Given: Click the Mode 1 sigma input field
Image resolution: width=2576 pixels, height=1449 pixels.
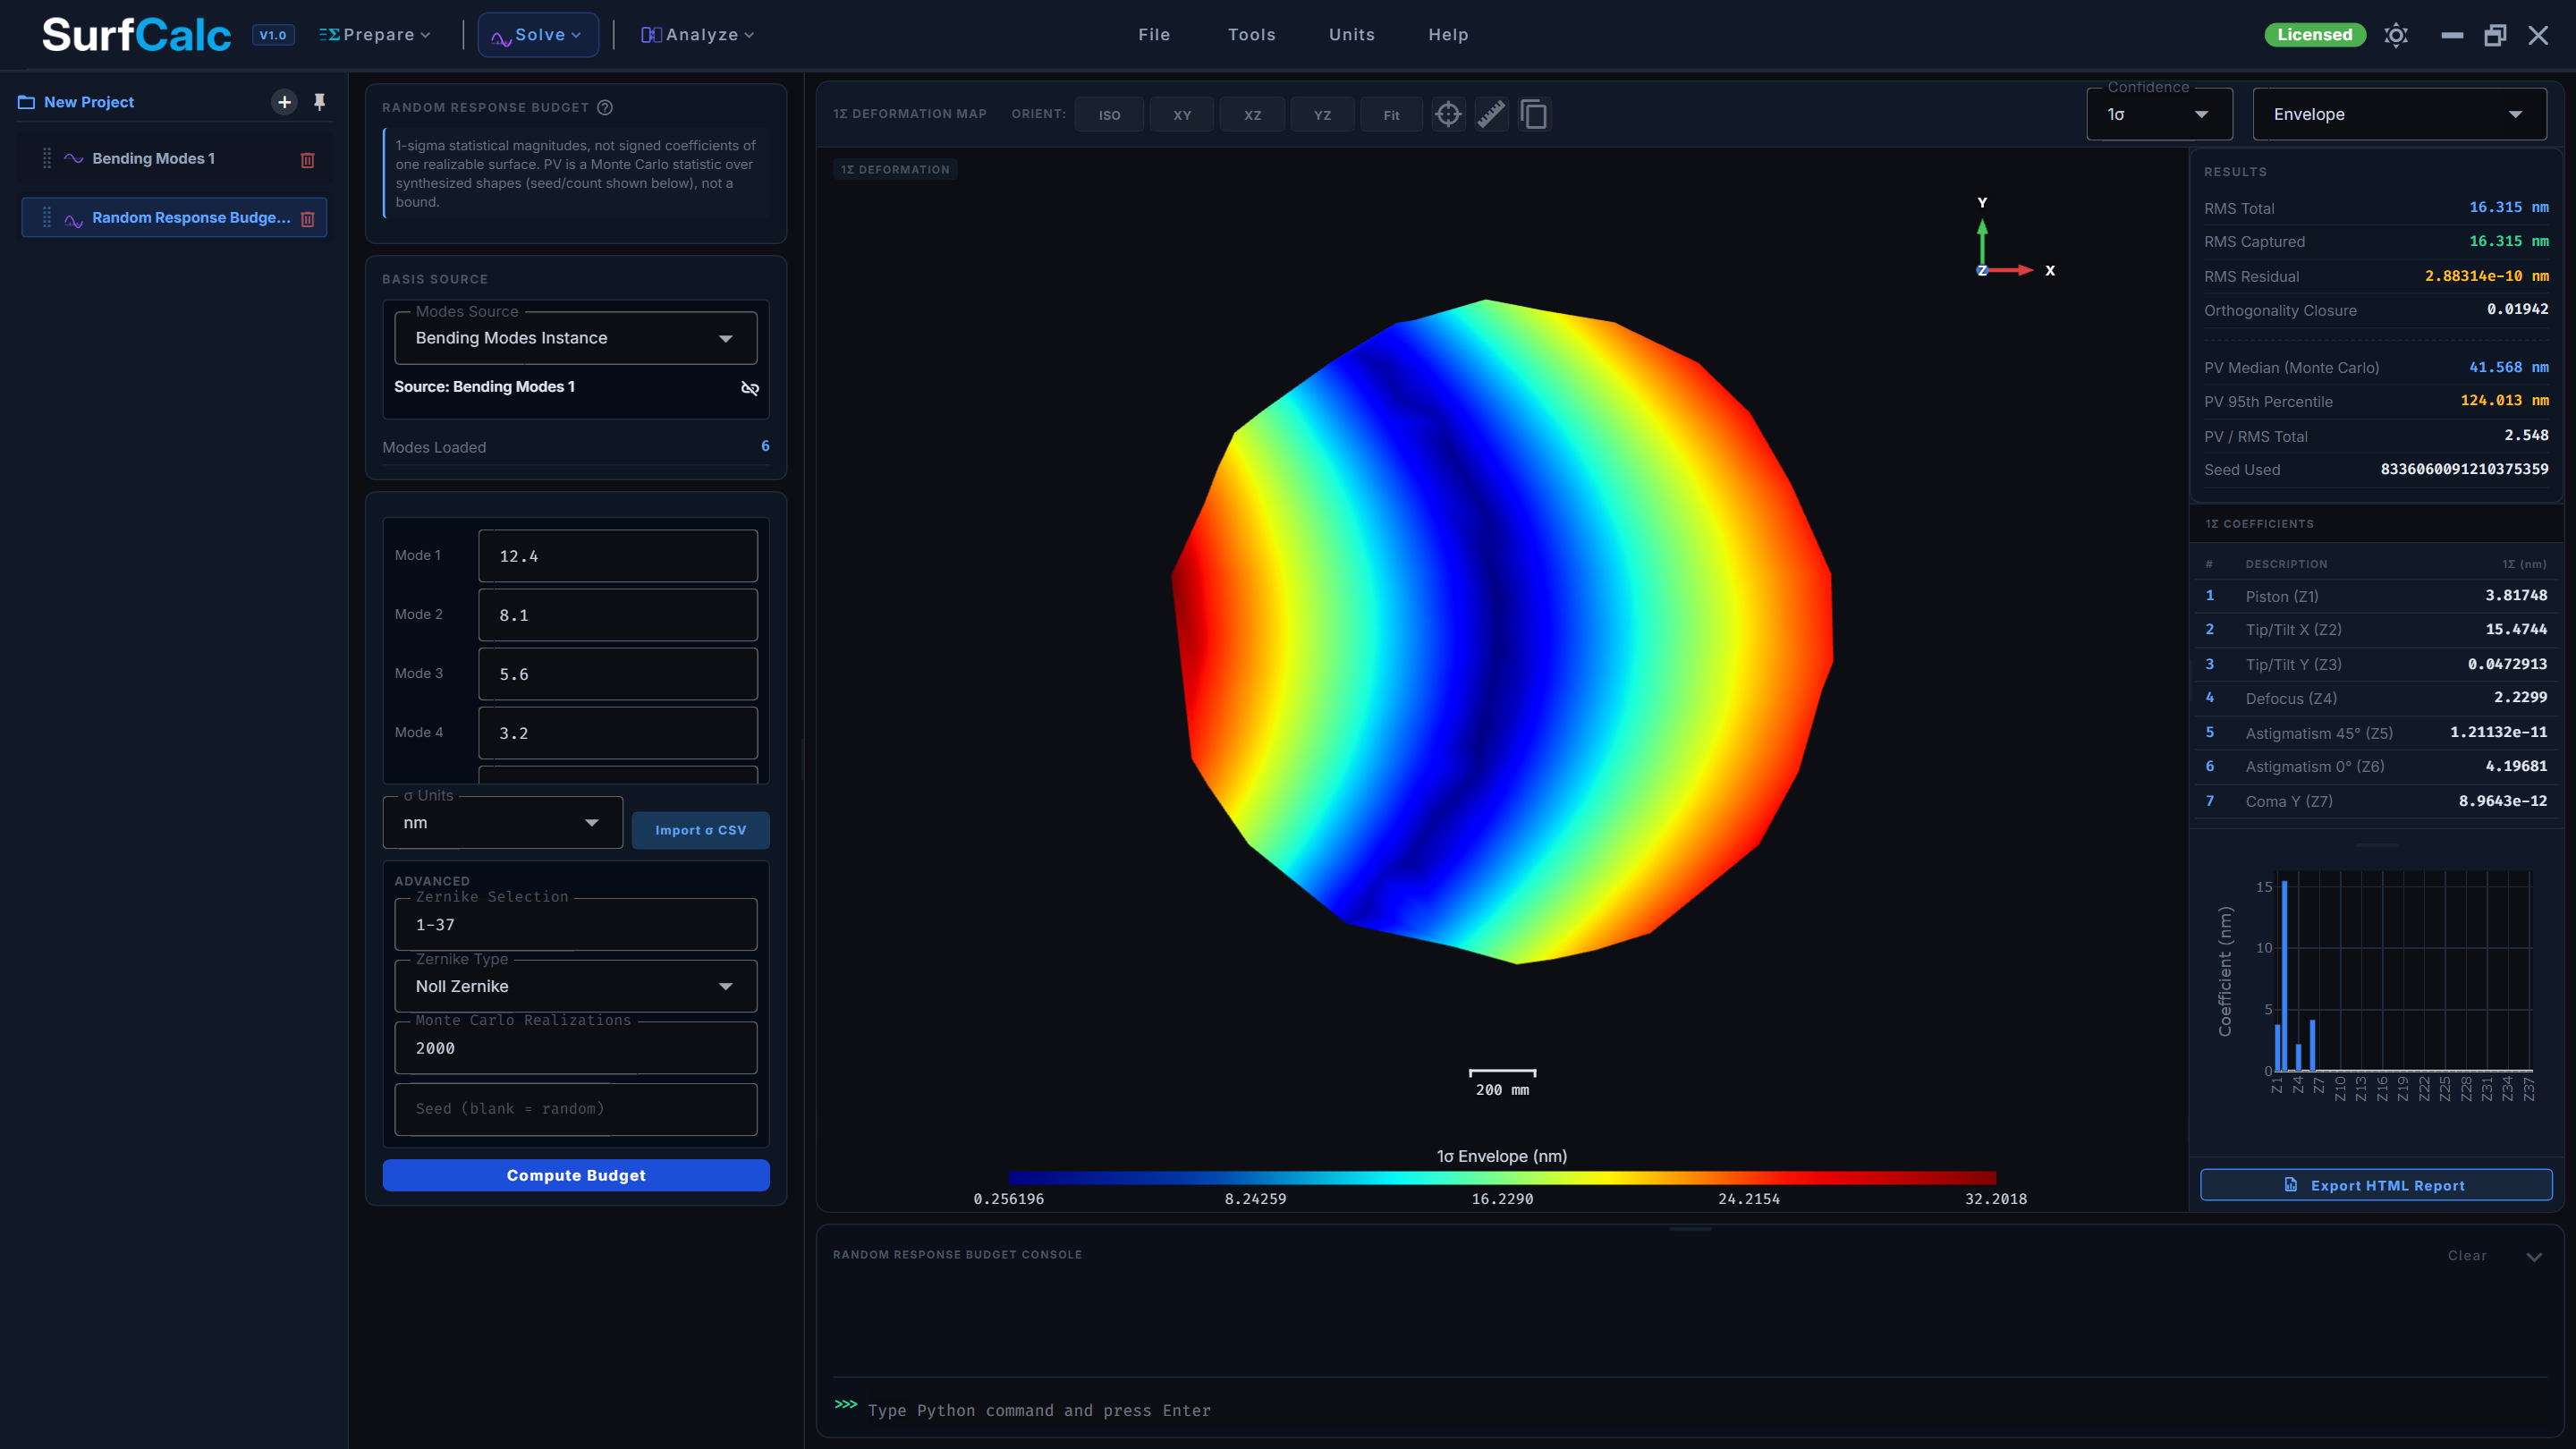Looking at the screenshot, I should [x=618, y=556].
